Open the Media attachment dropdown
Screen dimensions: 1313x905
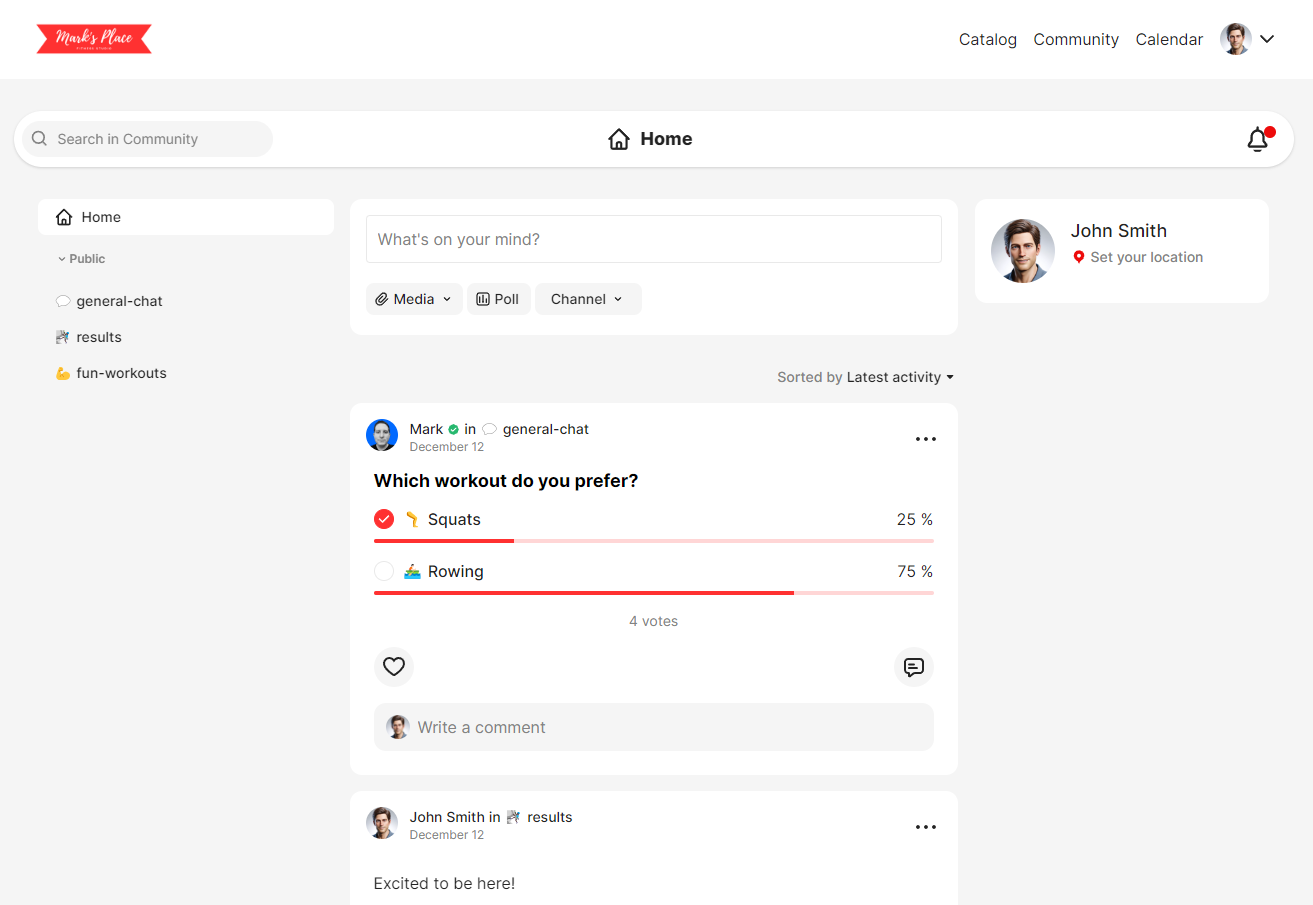pyautogui.click(x=414, y=299)
